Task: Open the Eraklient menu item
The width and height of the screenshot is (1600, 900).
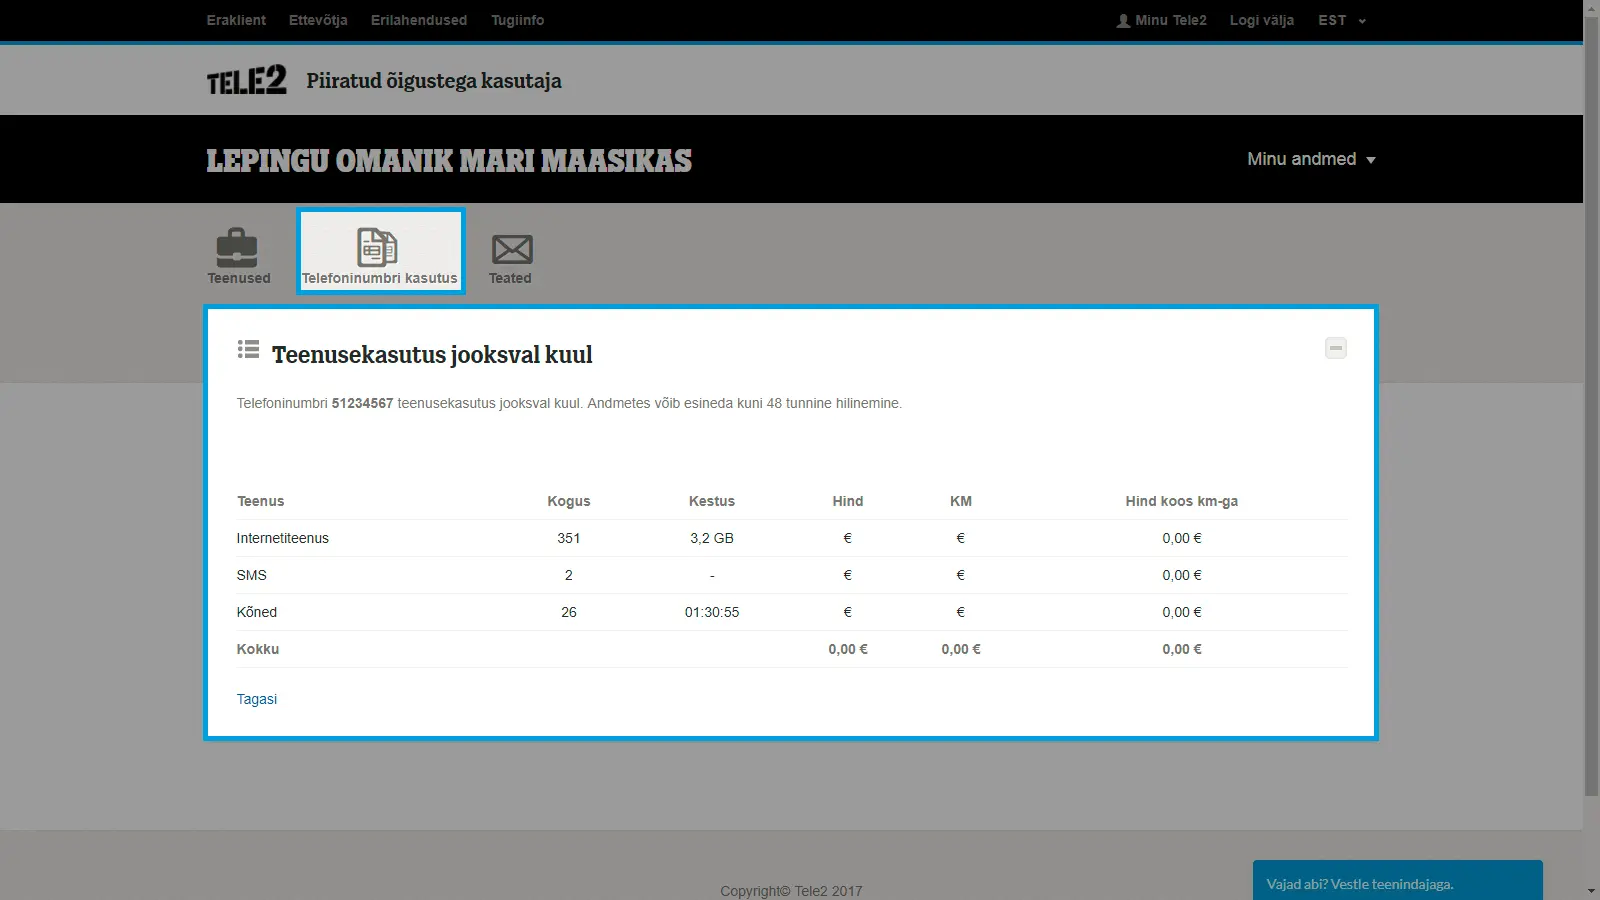Action: coord(236,20)
